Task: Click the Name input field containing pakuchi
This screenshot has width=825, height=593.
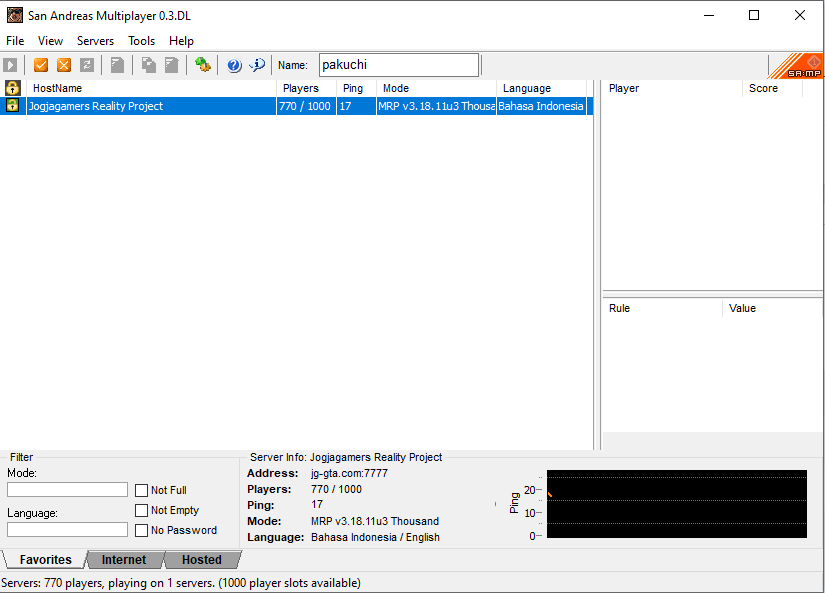Action: pos(399,65)
